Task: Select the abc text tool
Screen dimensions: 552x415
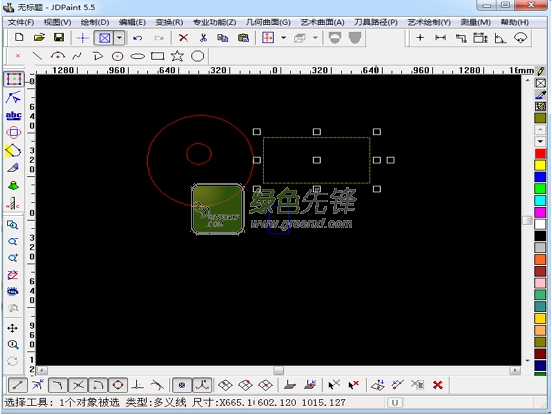Action: (x=14, y=115)
